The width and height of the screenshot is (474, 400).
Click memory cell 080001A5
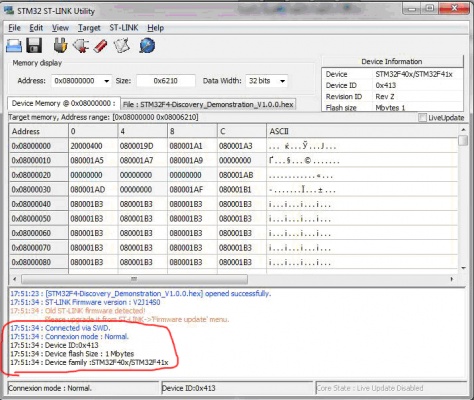click(93, 160)
